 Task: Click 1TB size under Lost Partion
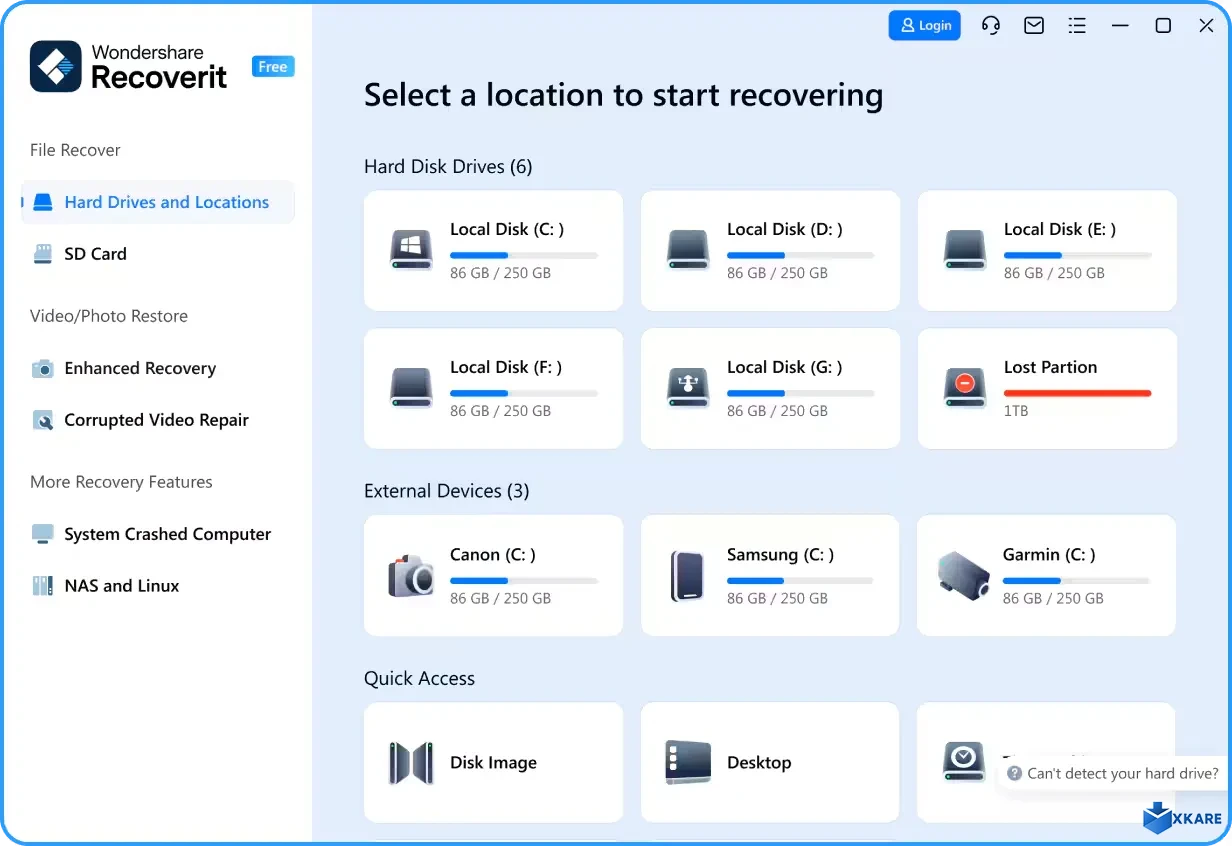(1016, 411)
